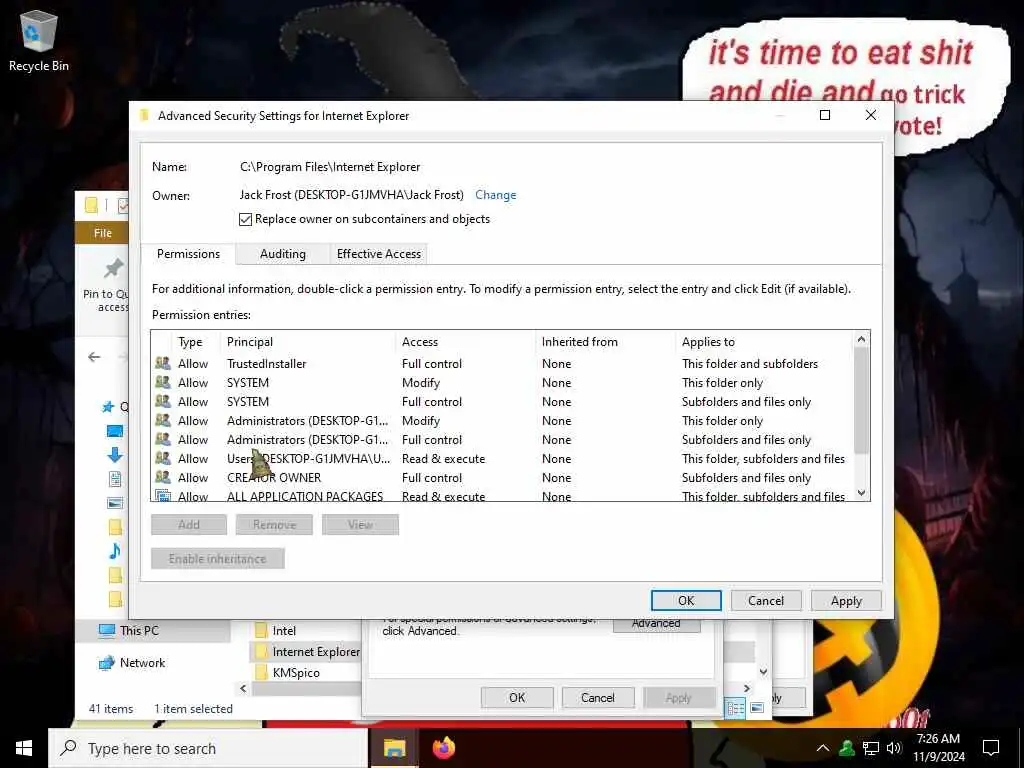This screenshot has height=768, width=1024.
Task: Open the Windows Start menu
Action: (24, 748)
